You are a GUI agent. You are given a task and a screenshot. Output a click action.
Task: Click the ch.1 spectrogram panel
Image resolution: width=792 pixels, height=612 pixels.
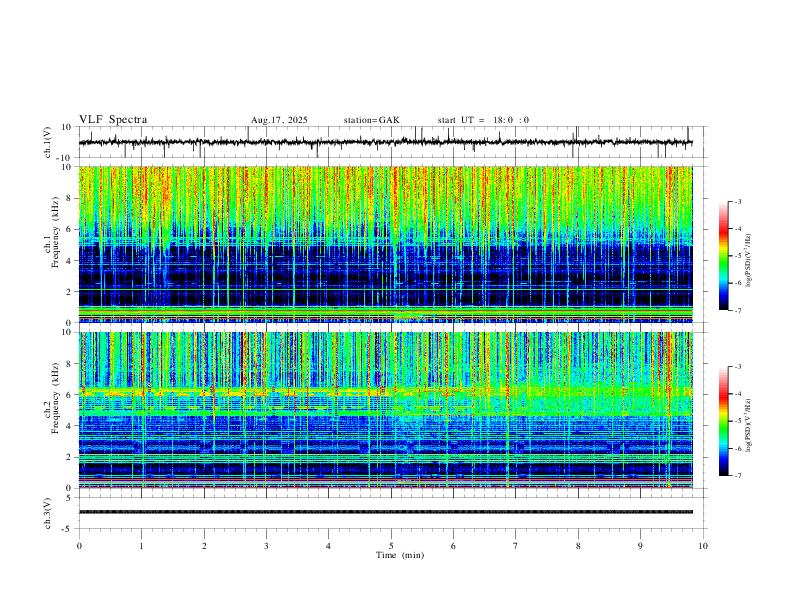(385, 244)
